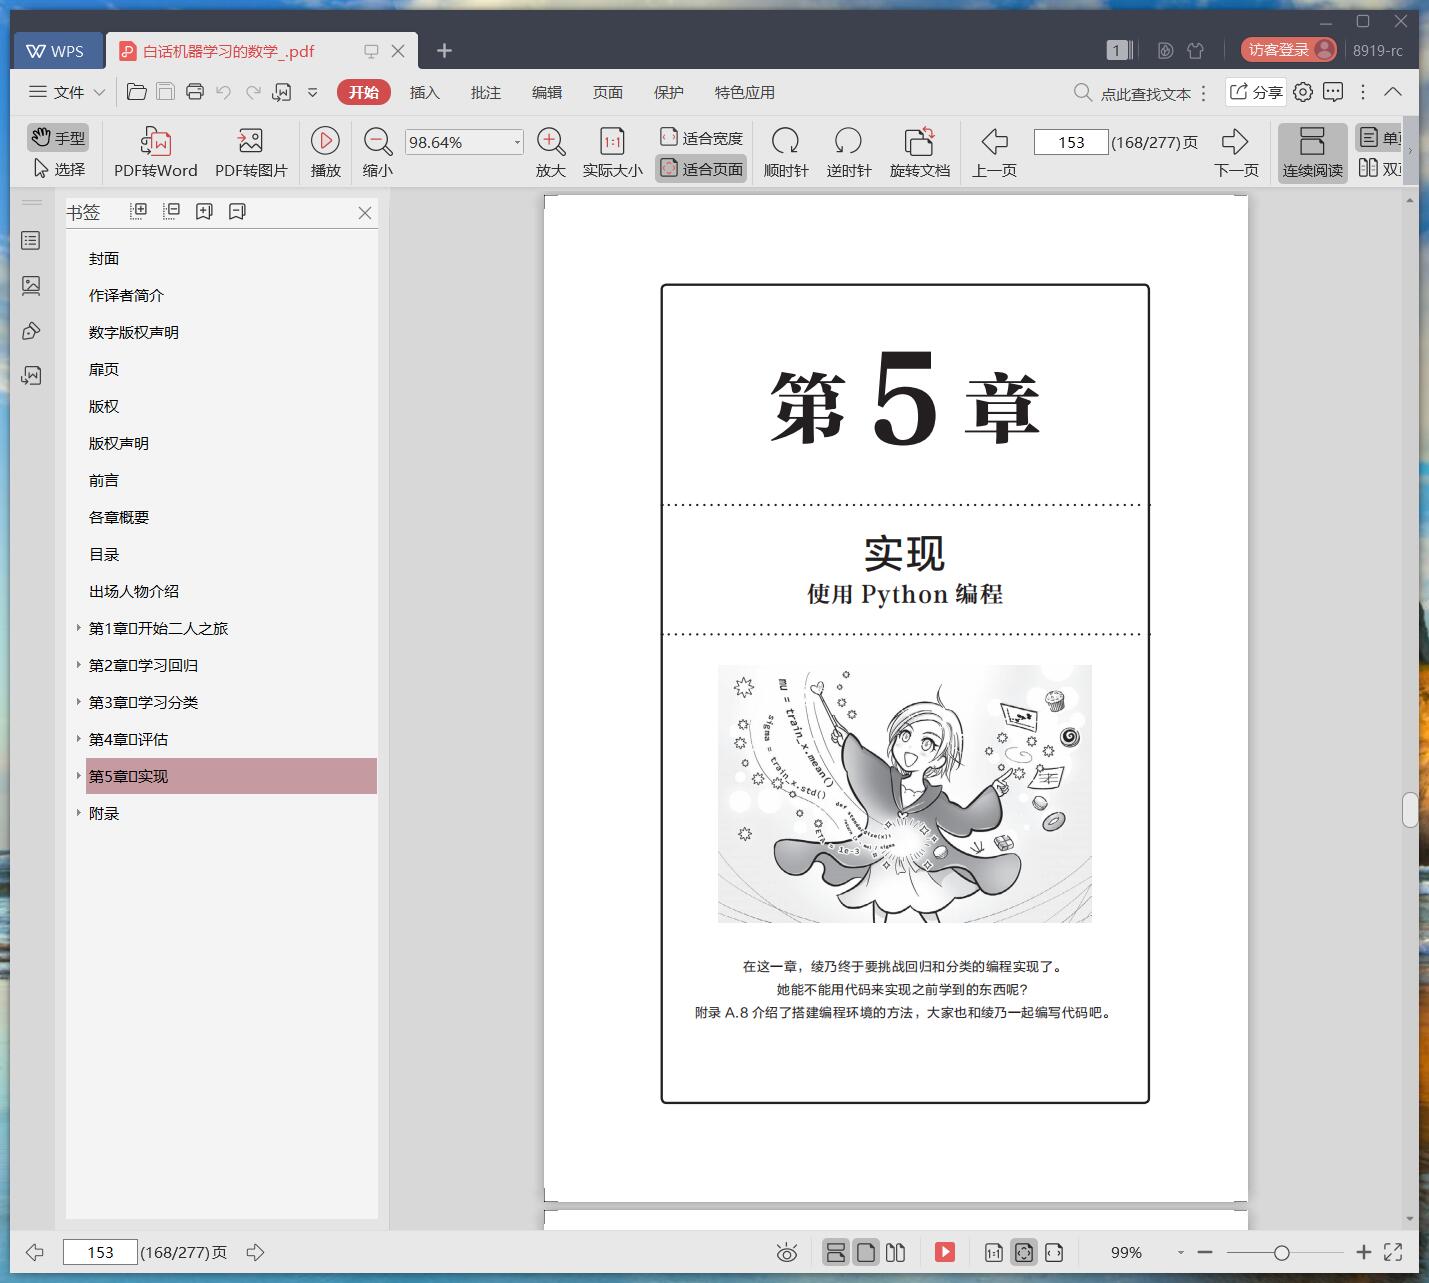Viewport: 1429px width, 1283px height.
Task: Toggle 单页 single page in the ribbon
Action: click(1380, 138)
